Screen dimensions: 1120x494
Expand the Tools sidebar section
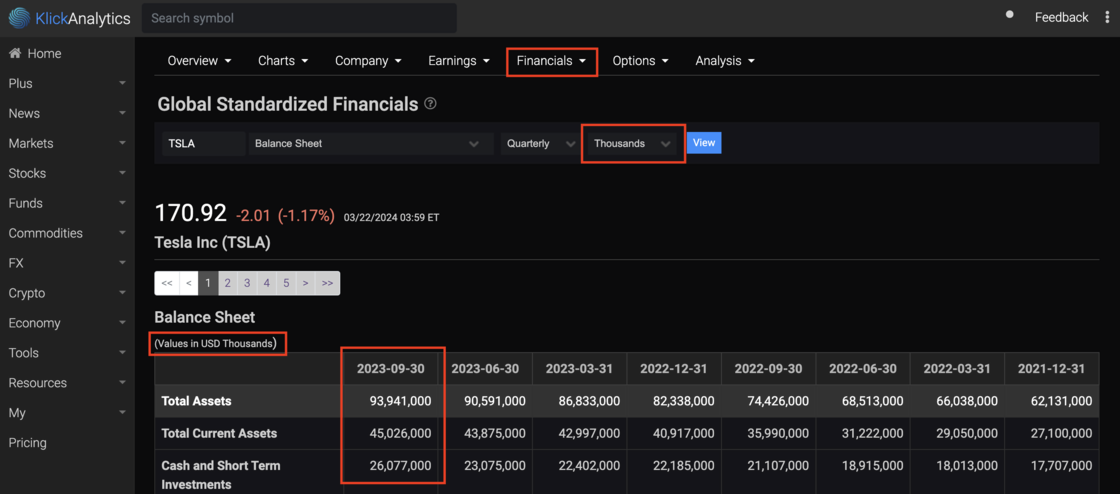coord(67,353)
